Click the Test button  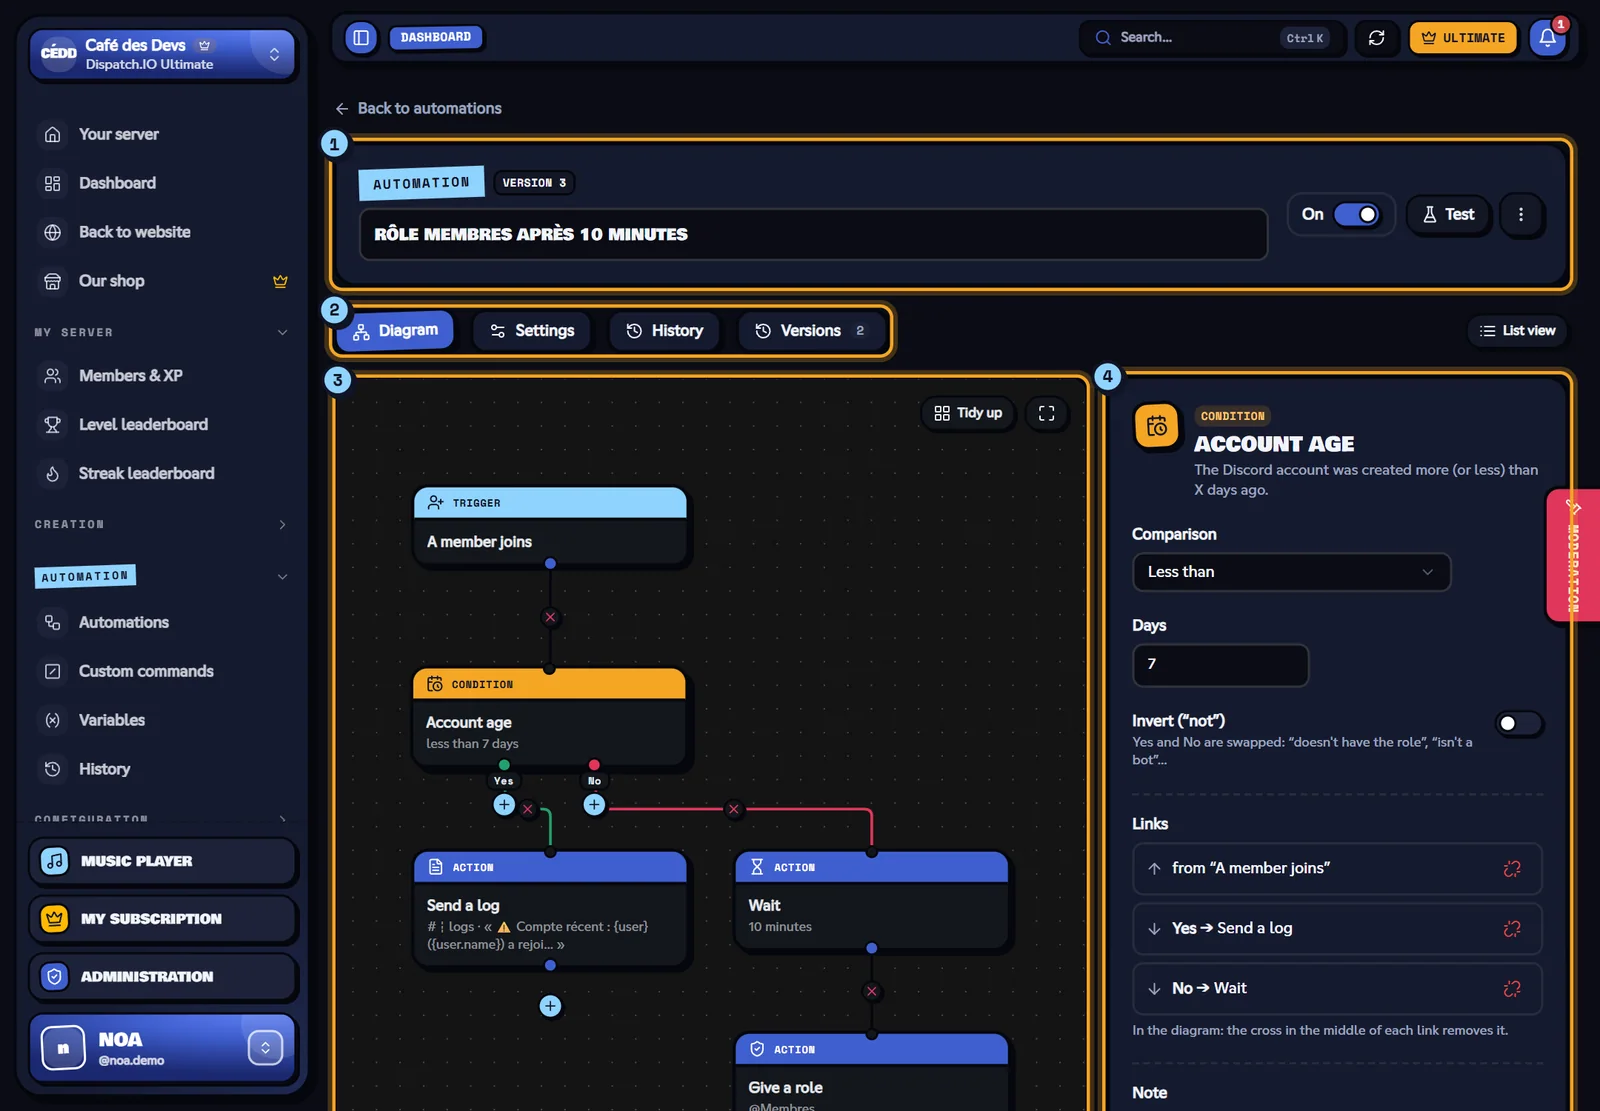tap(1448, 214)
